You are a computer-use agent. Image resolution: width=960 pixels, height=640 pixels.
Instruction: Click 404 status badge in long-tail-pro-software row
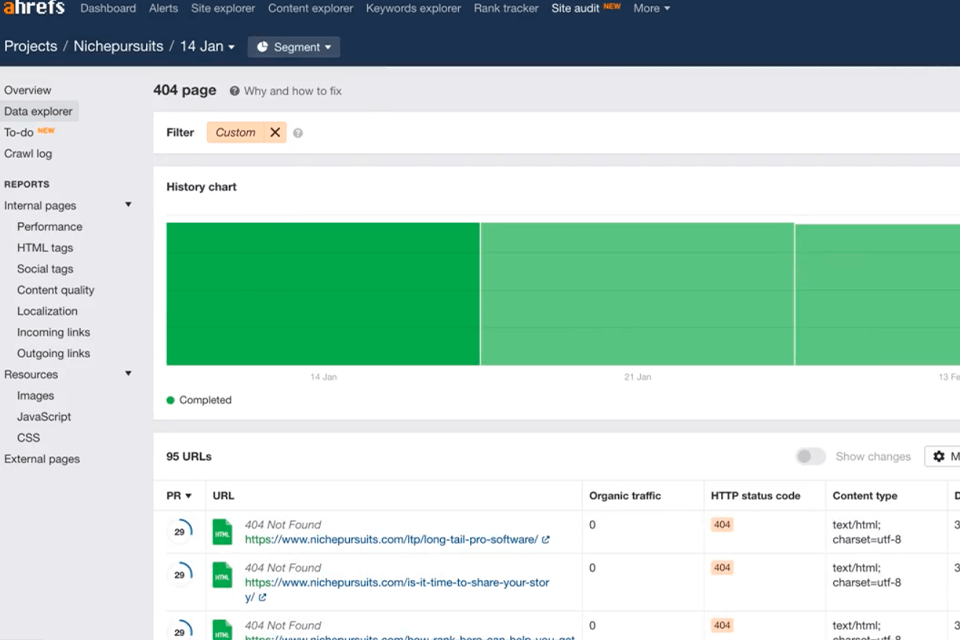coord(722,525)
